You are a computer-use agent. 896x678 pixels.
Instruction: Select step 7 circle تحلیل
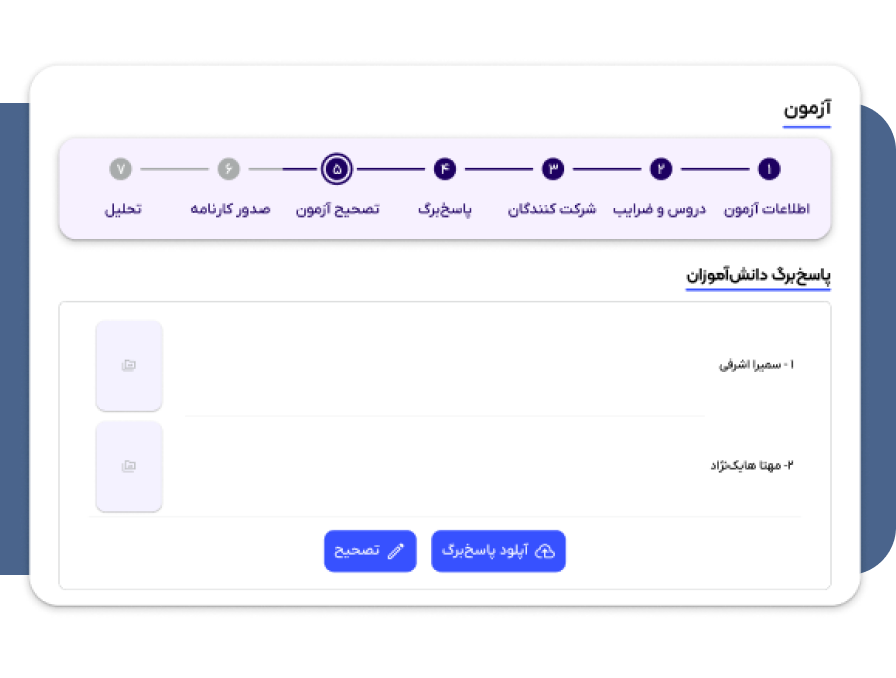click(x=121, y=169)
